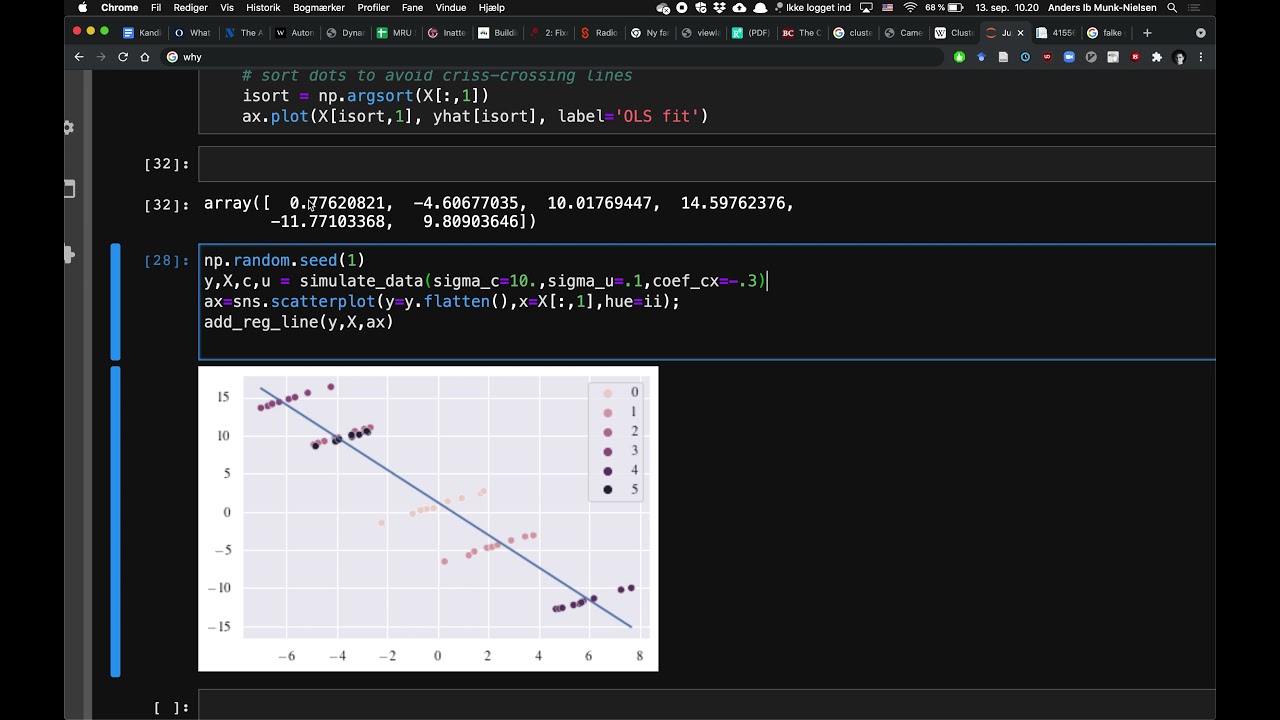This screenshot has height=720, width=1280.
Task: Switch to the 'Radio' tab
Action: pyautogui.click(x=599, y=33)
